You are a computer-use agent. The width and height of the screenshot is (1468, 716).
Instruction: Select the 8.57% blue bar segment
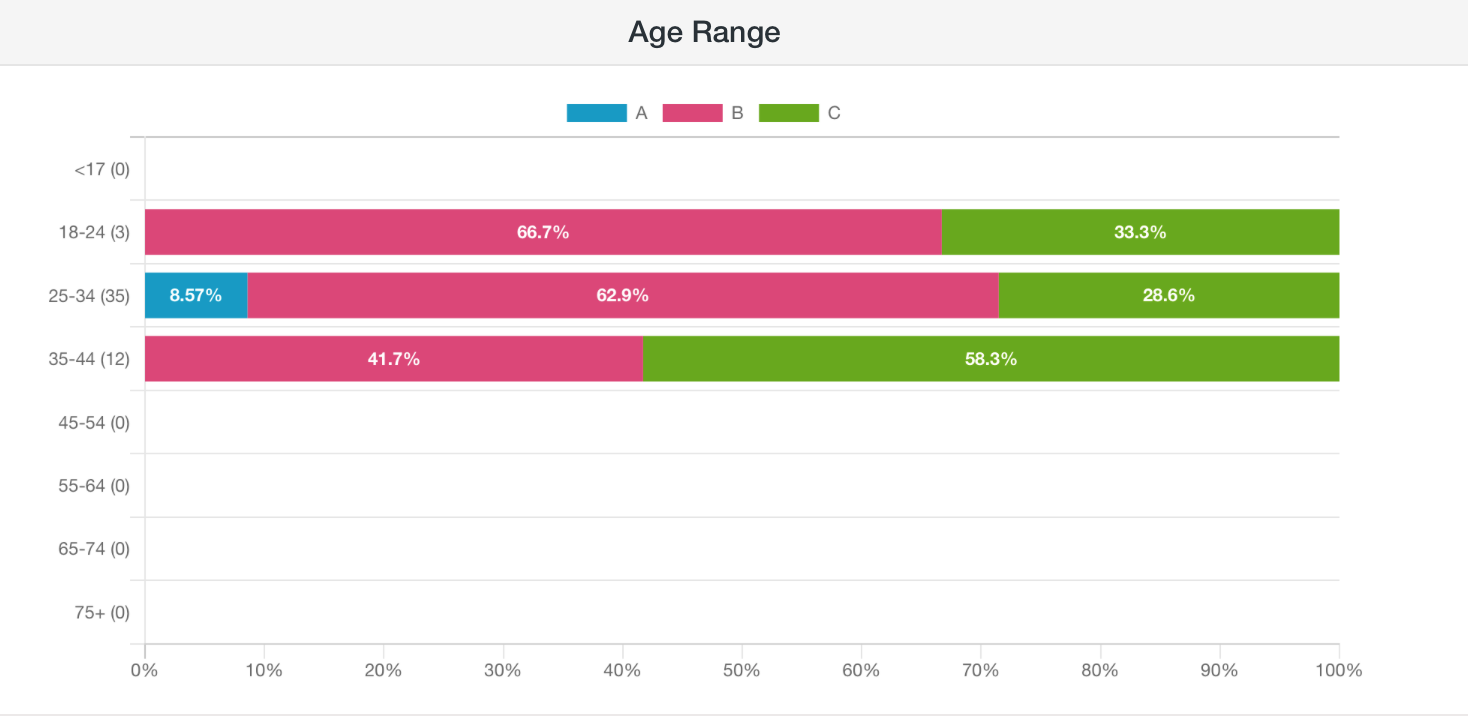coord(196,295)
